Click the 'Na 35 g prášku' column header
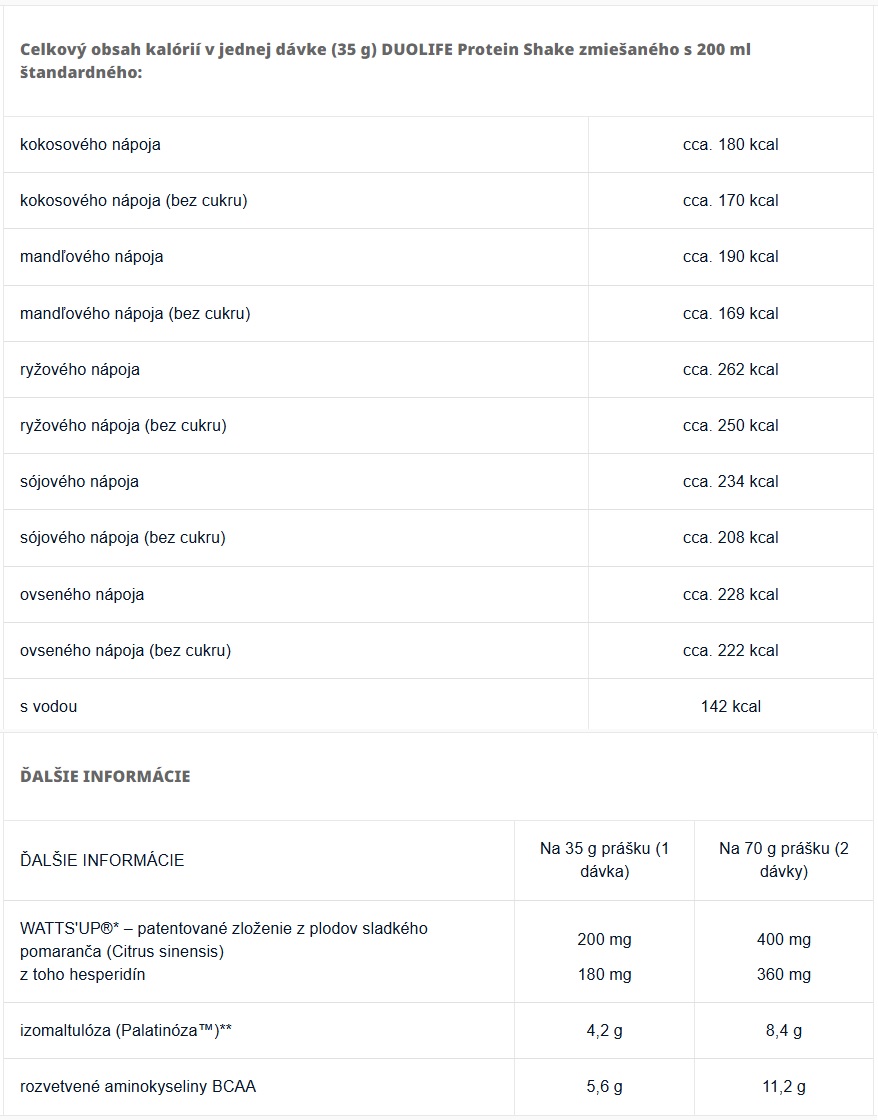This screenshot has width=878, height=1120. (x=604, y=859)
